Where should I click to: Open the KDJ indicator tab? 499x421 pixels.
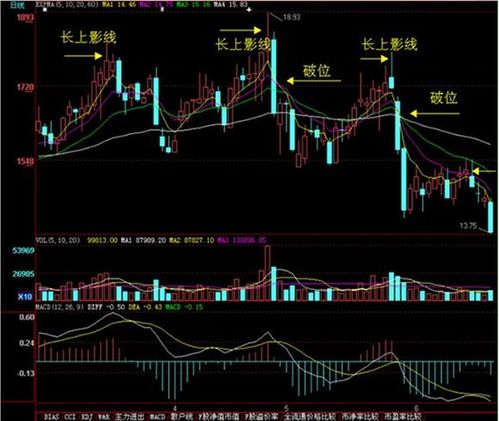(87, 417)
